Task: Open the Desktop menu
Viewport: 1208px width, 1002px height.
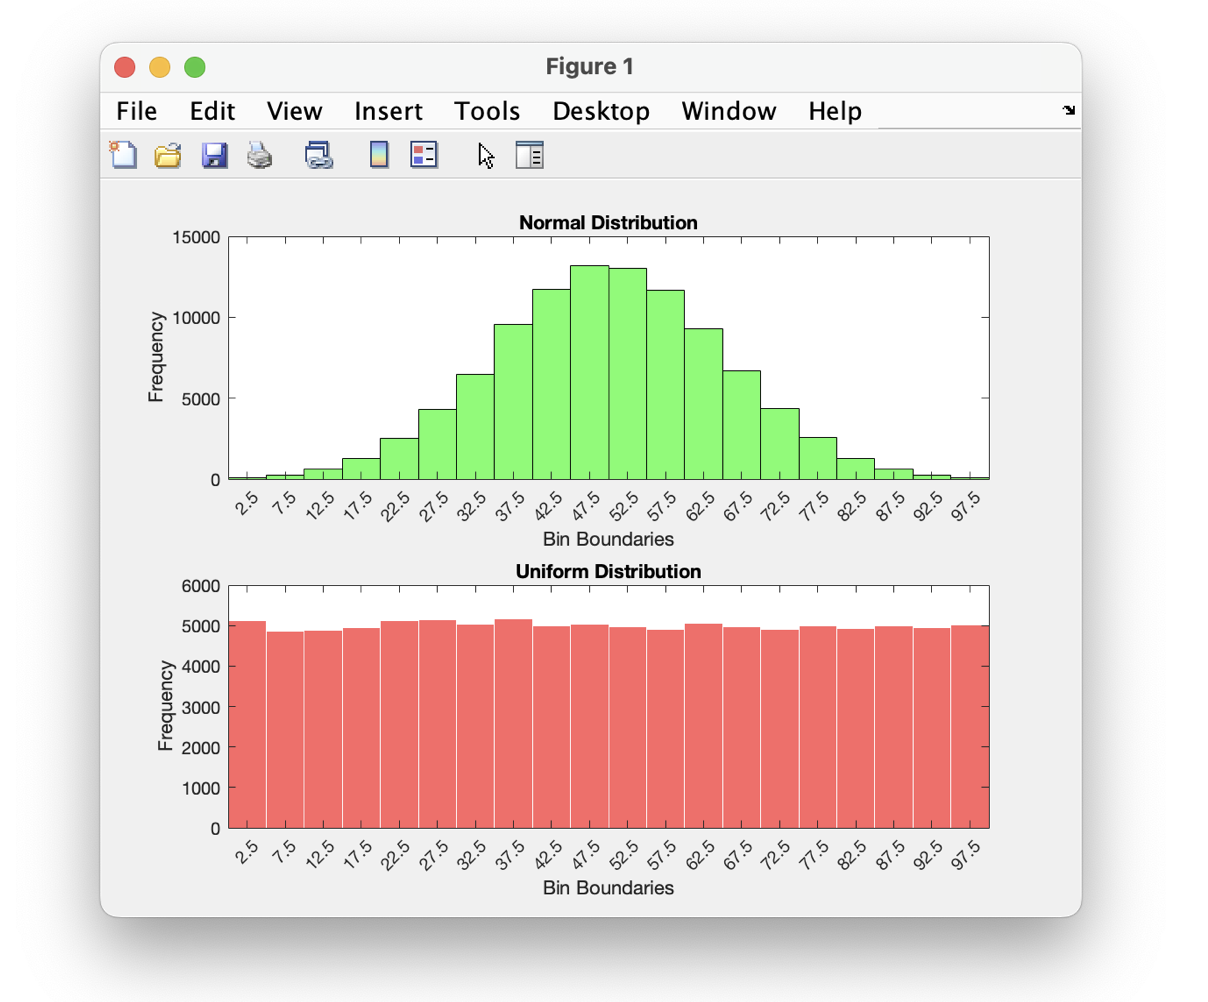Action: 600,111
